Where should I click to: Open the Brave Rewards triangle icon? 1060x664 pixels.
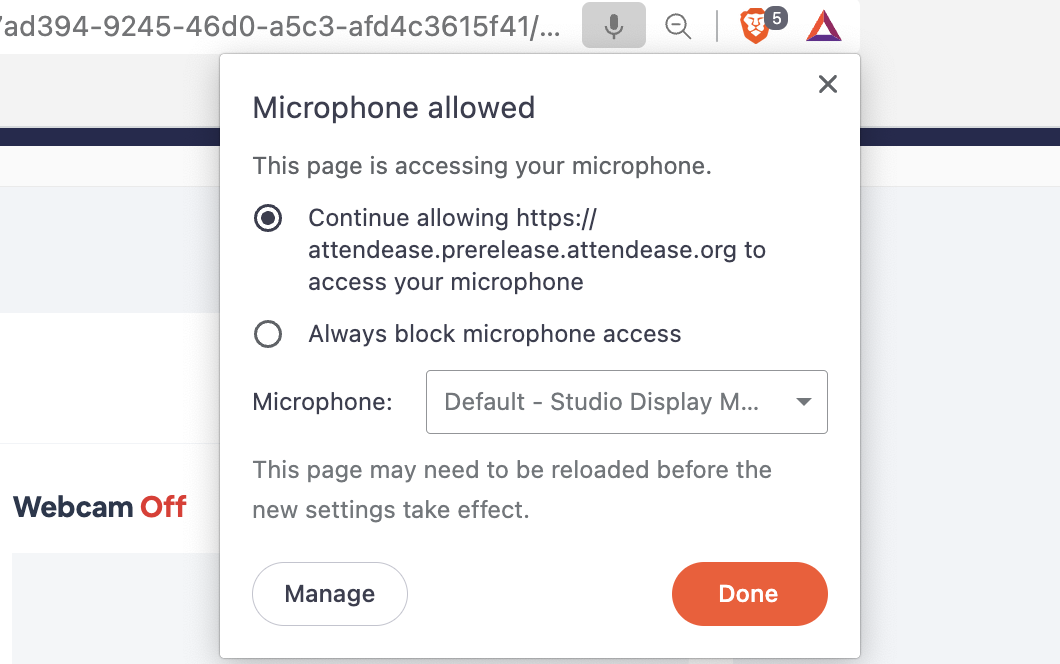823,26
